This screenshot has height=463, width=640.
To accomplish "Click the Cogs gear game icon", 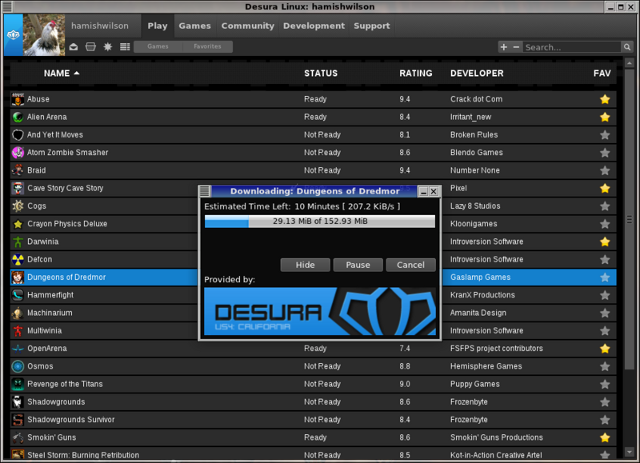I will click(x=18, y=206).
